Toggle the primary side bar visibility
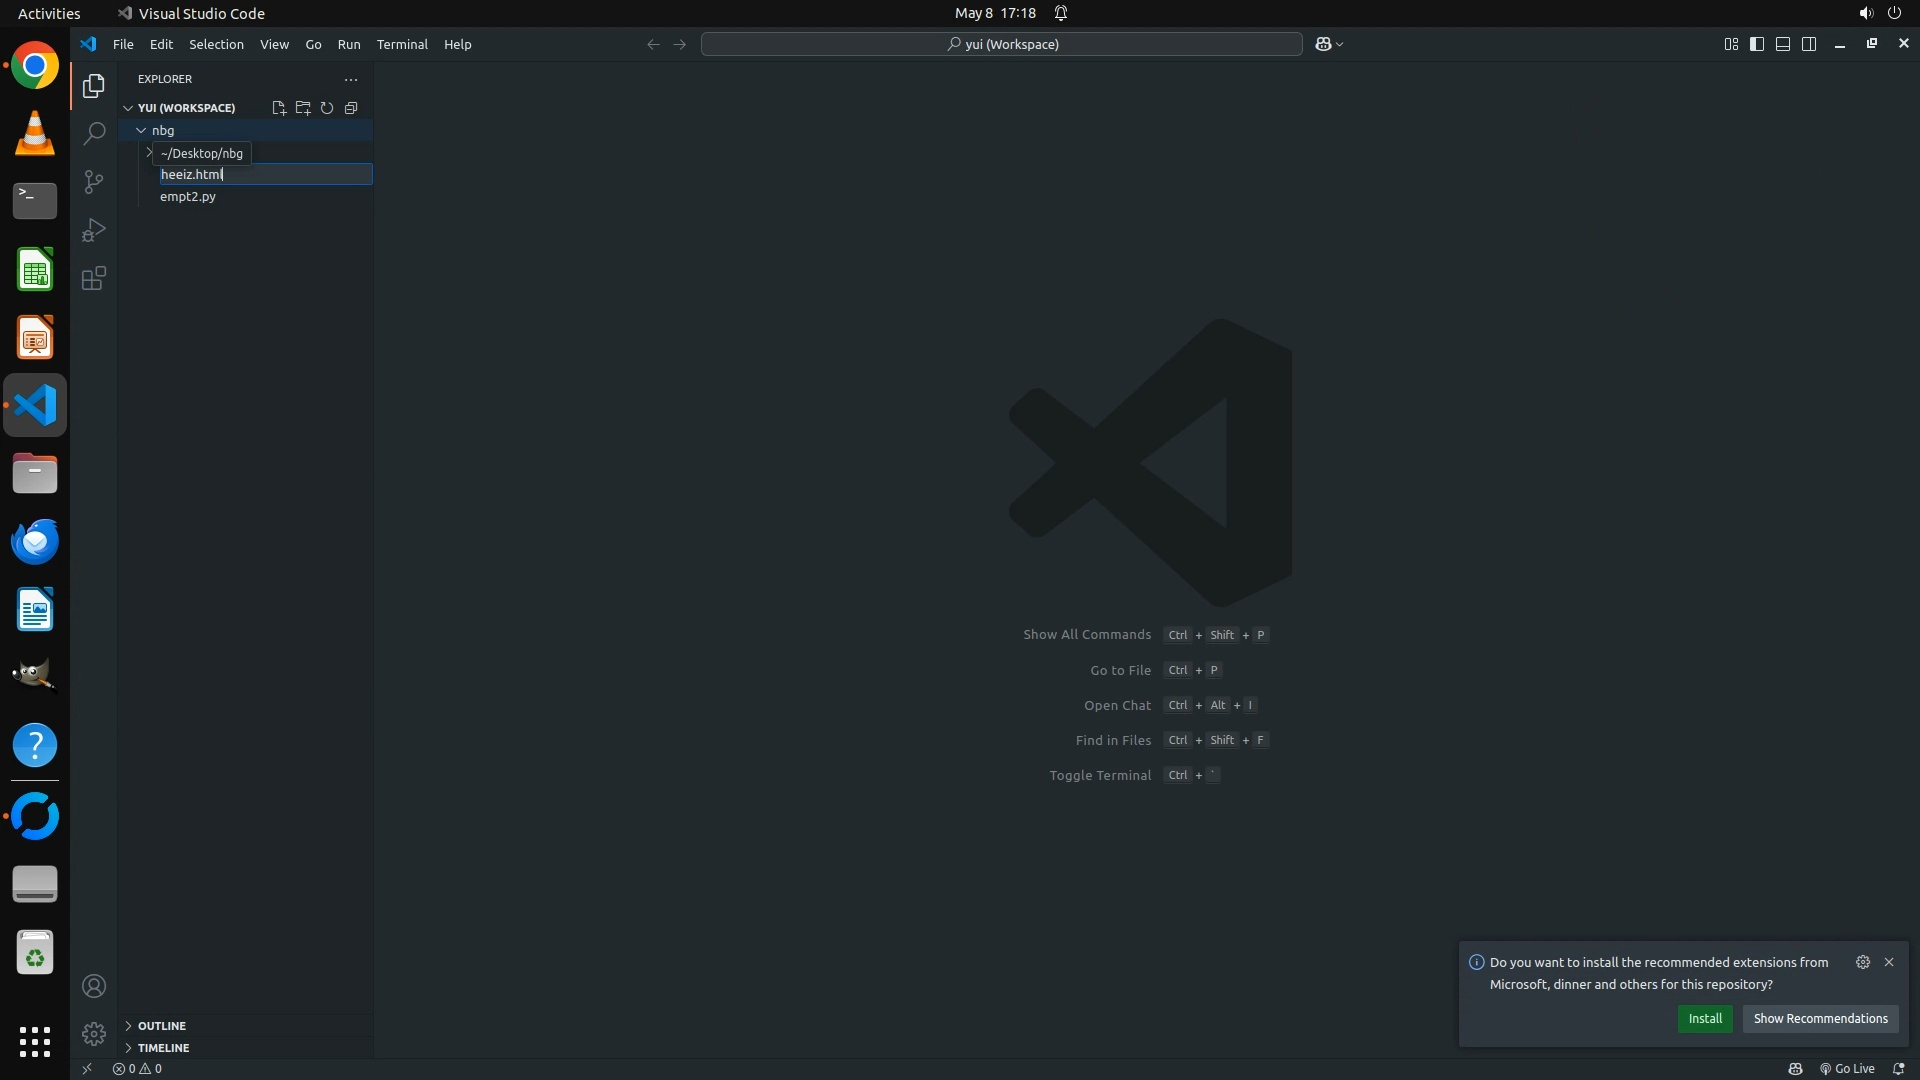 pyautogui.click(x=1757, y=44)
